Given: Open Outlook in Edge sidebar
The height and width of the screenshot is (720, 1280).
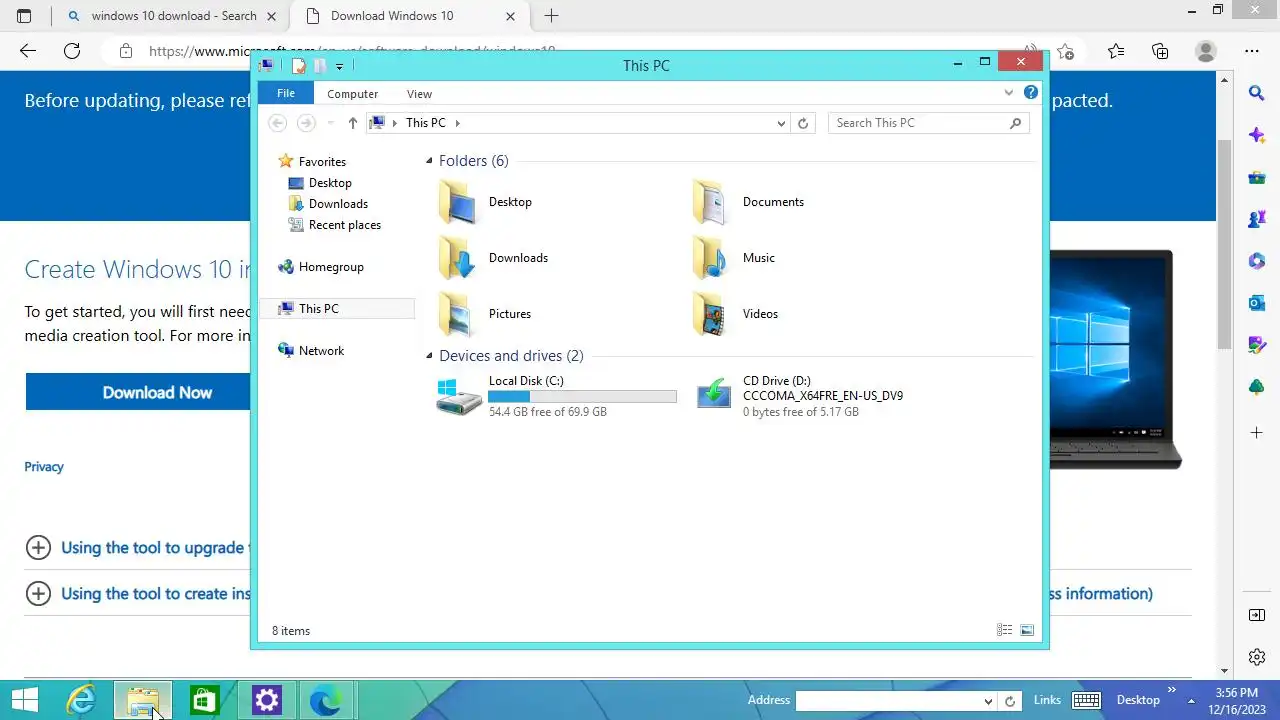Looking at the screenshot, I should [1257, 302].
